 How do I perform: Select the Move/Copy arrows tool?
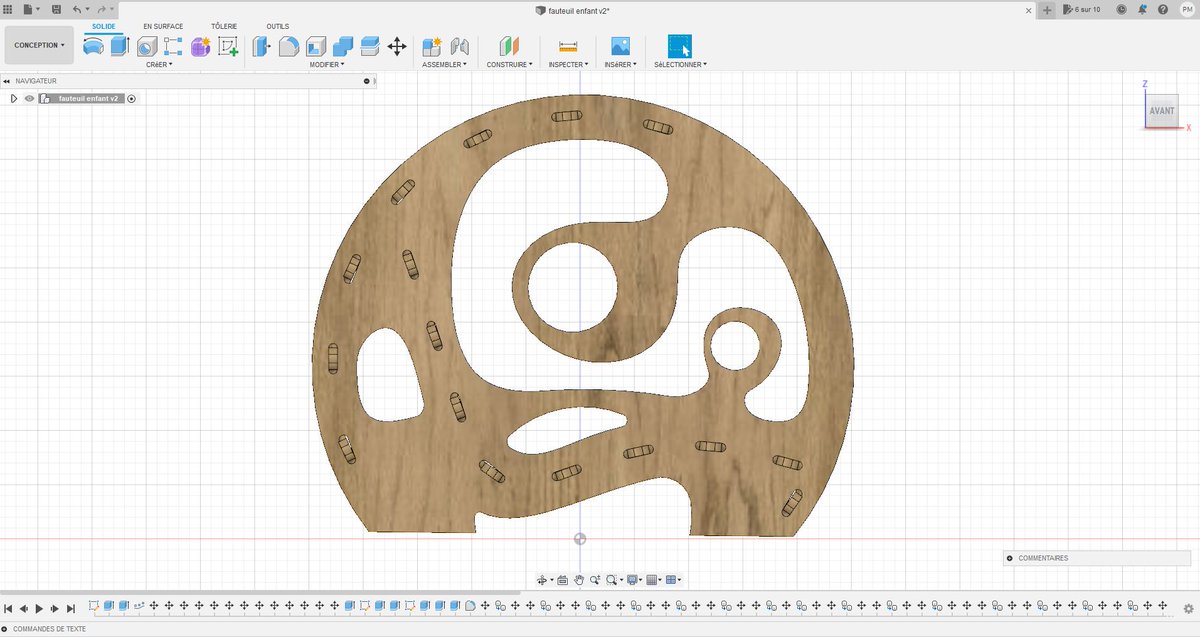[x=396, y=46]
